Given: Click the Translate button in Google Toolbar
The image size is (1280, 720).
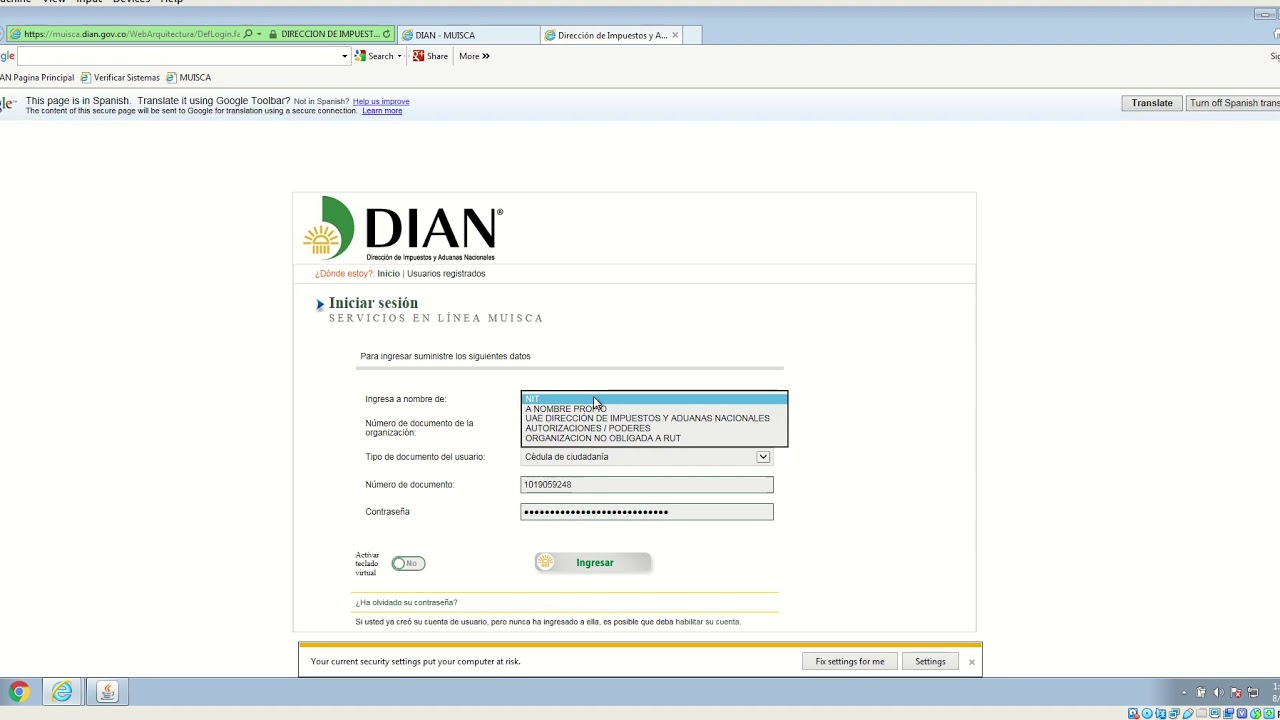Looking at the screenshot, I should pyautogui.click(x=1152, y=103).
